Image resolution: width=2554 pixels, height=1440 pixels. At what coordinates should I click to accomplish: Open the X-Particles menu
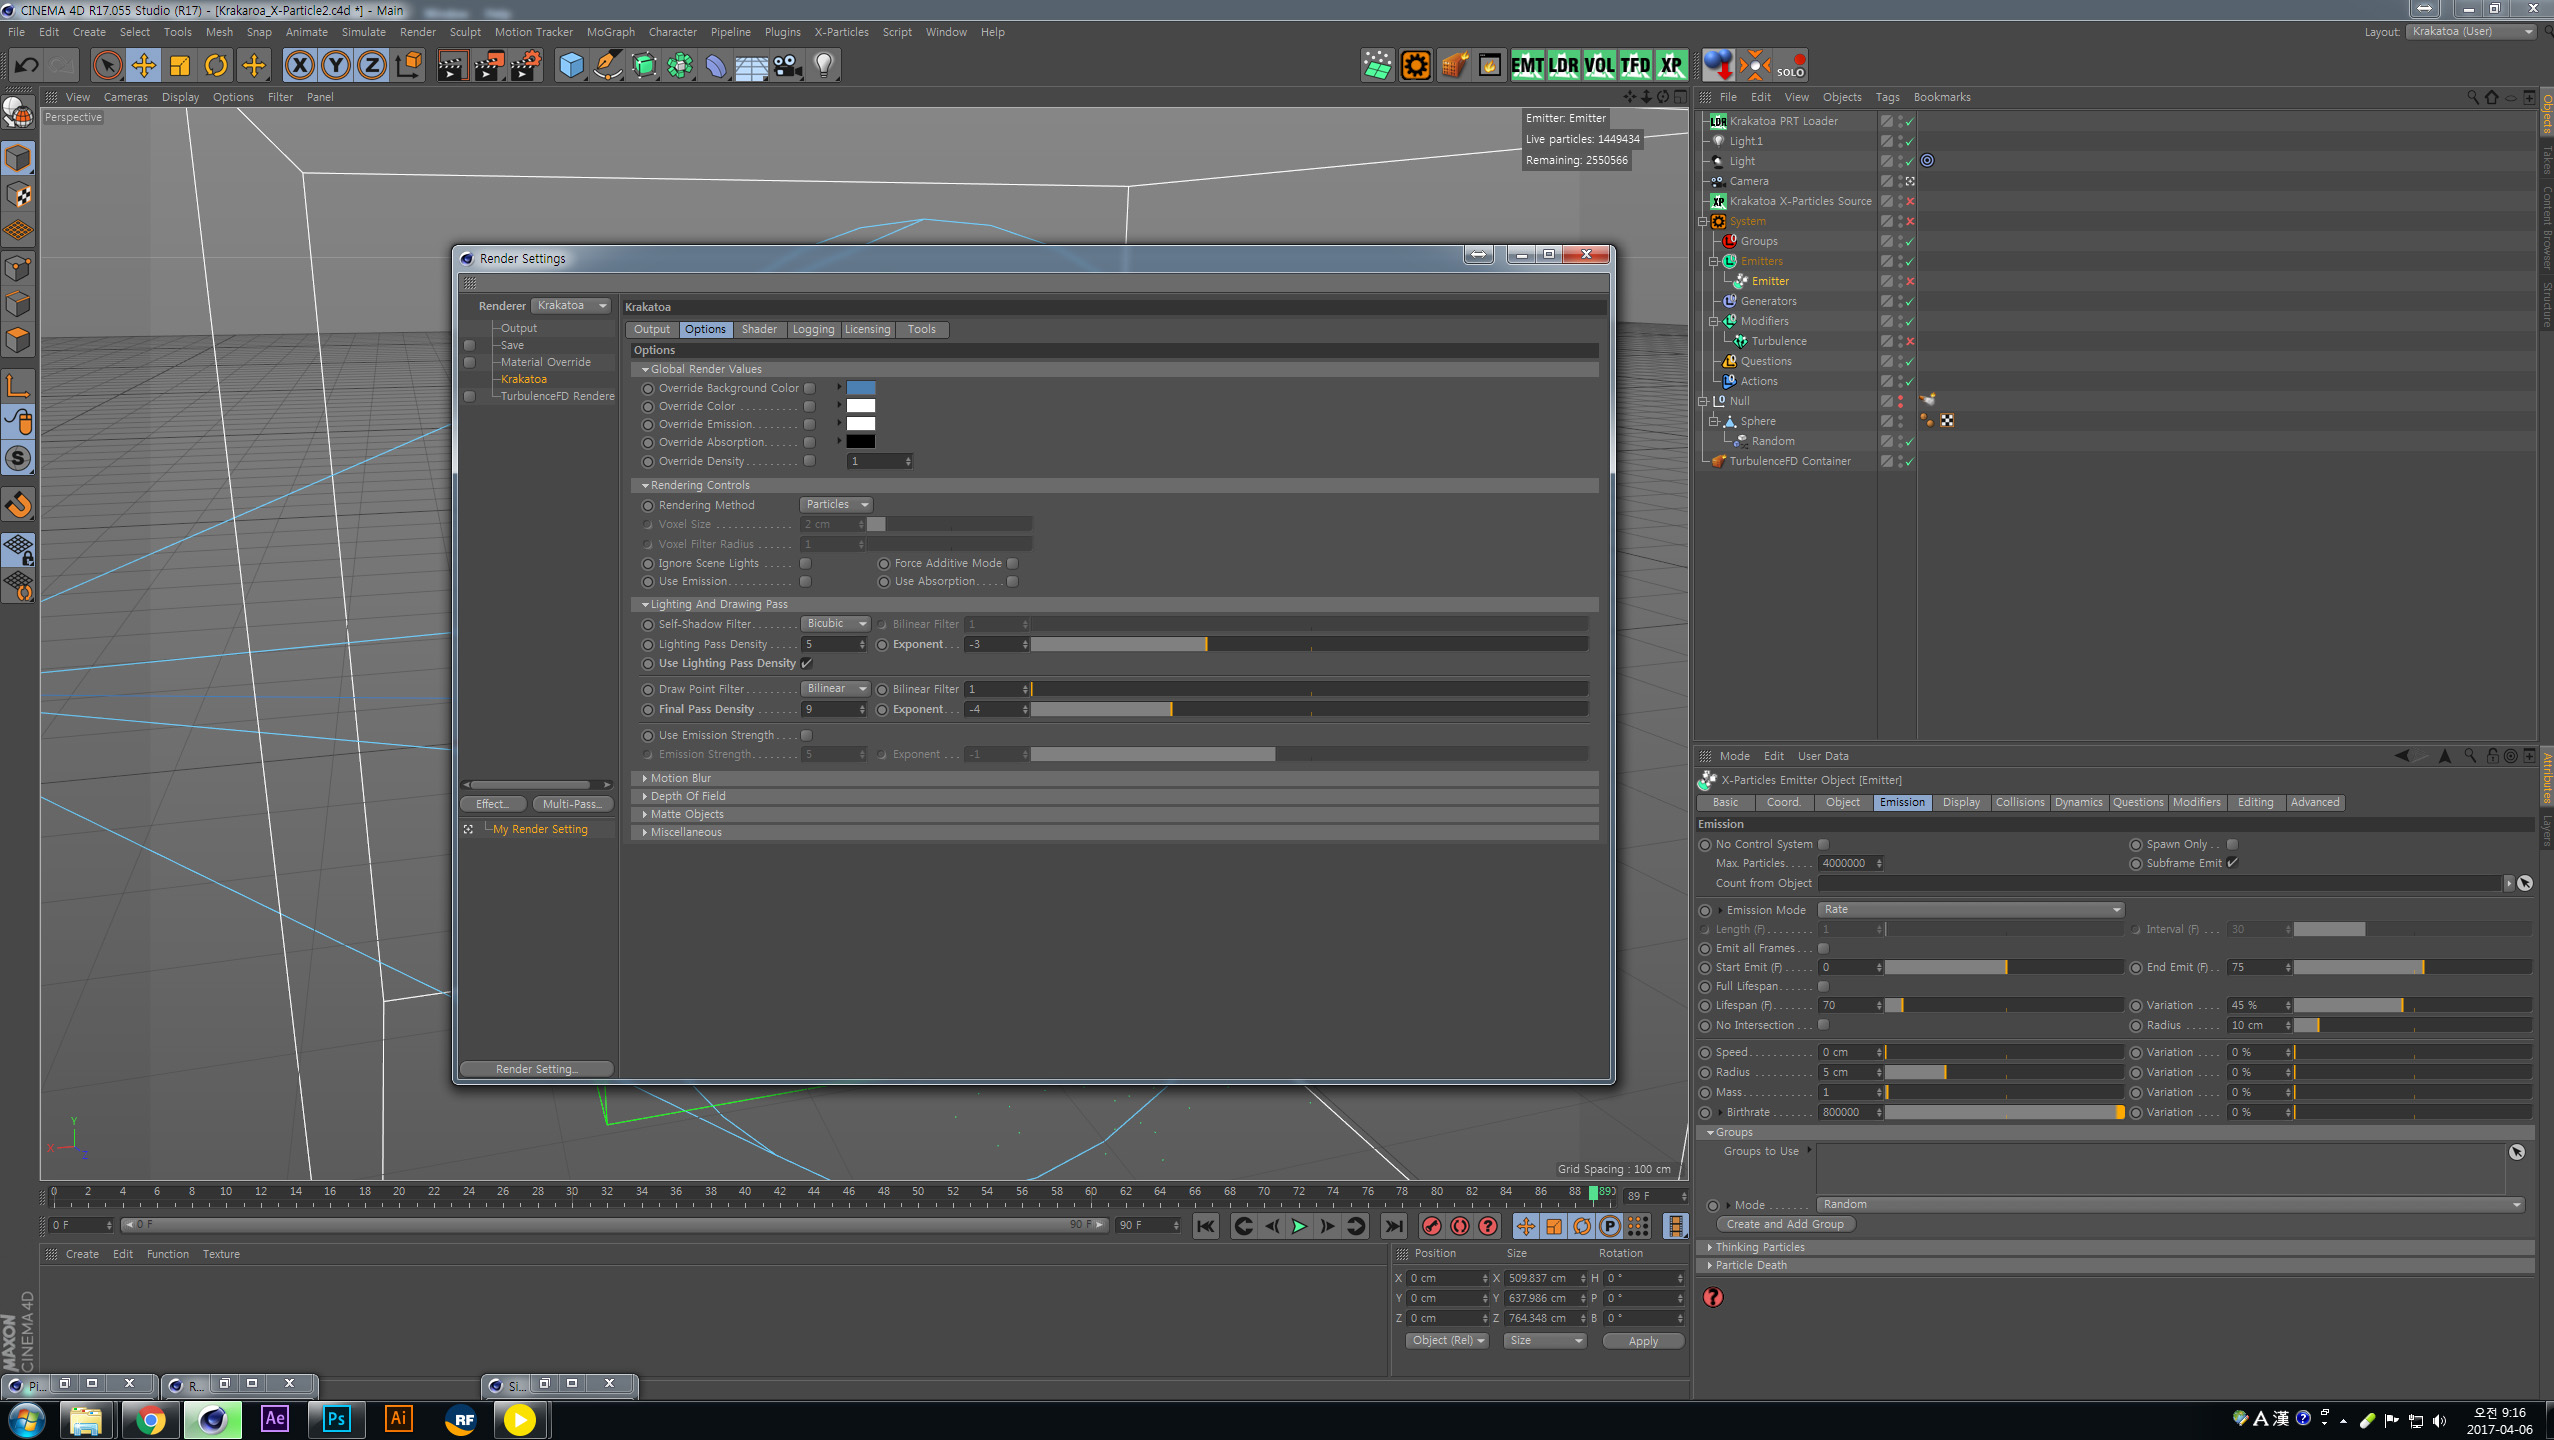[841, 32]
